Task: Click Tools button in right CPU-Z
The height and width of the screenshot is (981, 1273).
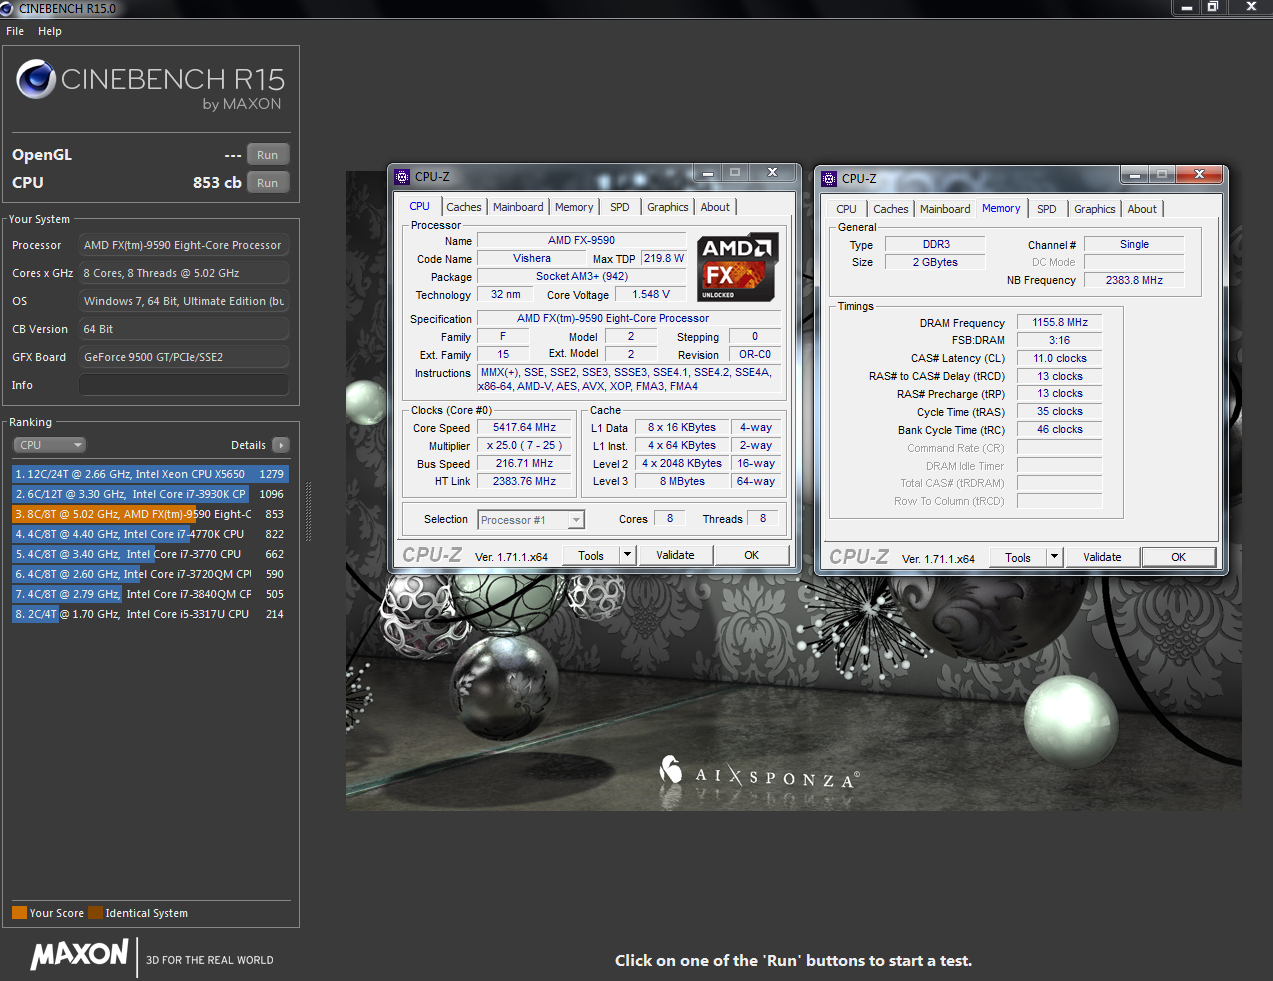Action: click(1018, 557)
